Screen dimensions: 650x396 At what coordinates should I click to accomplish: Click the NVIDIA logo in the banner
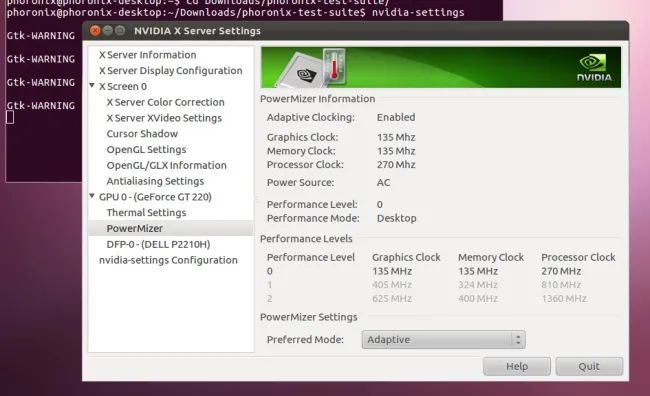pyautogui.click(x=594, y=68)
